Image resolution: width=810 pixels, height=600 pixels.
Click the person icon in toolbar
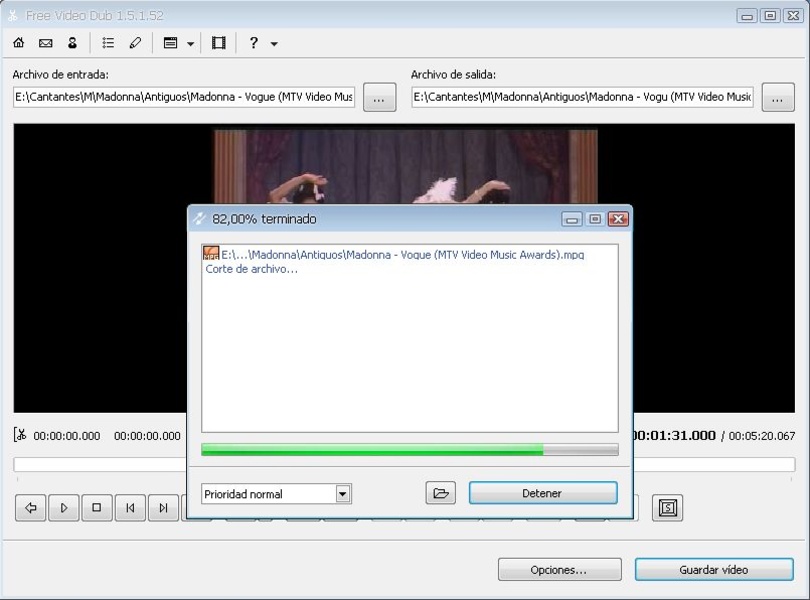coord(72,43)
